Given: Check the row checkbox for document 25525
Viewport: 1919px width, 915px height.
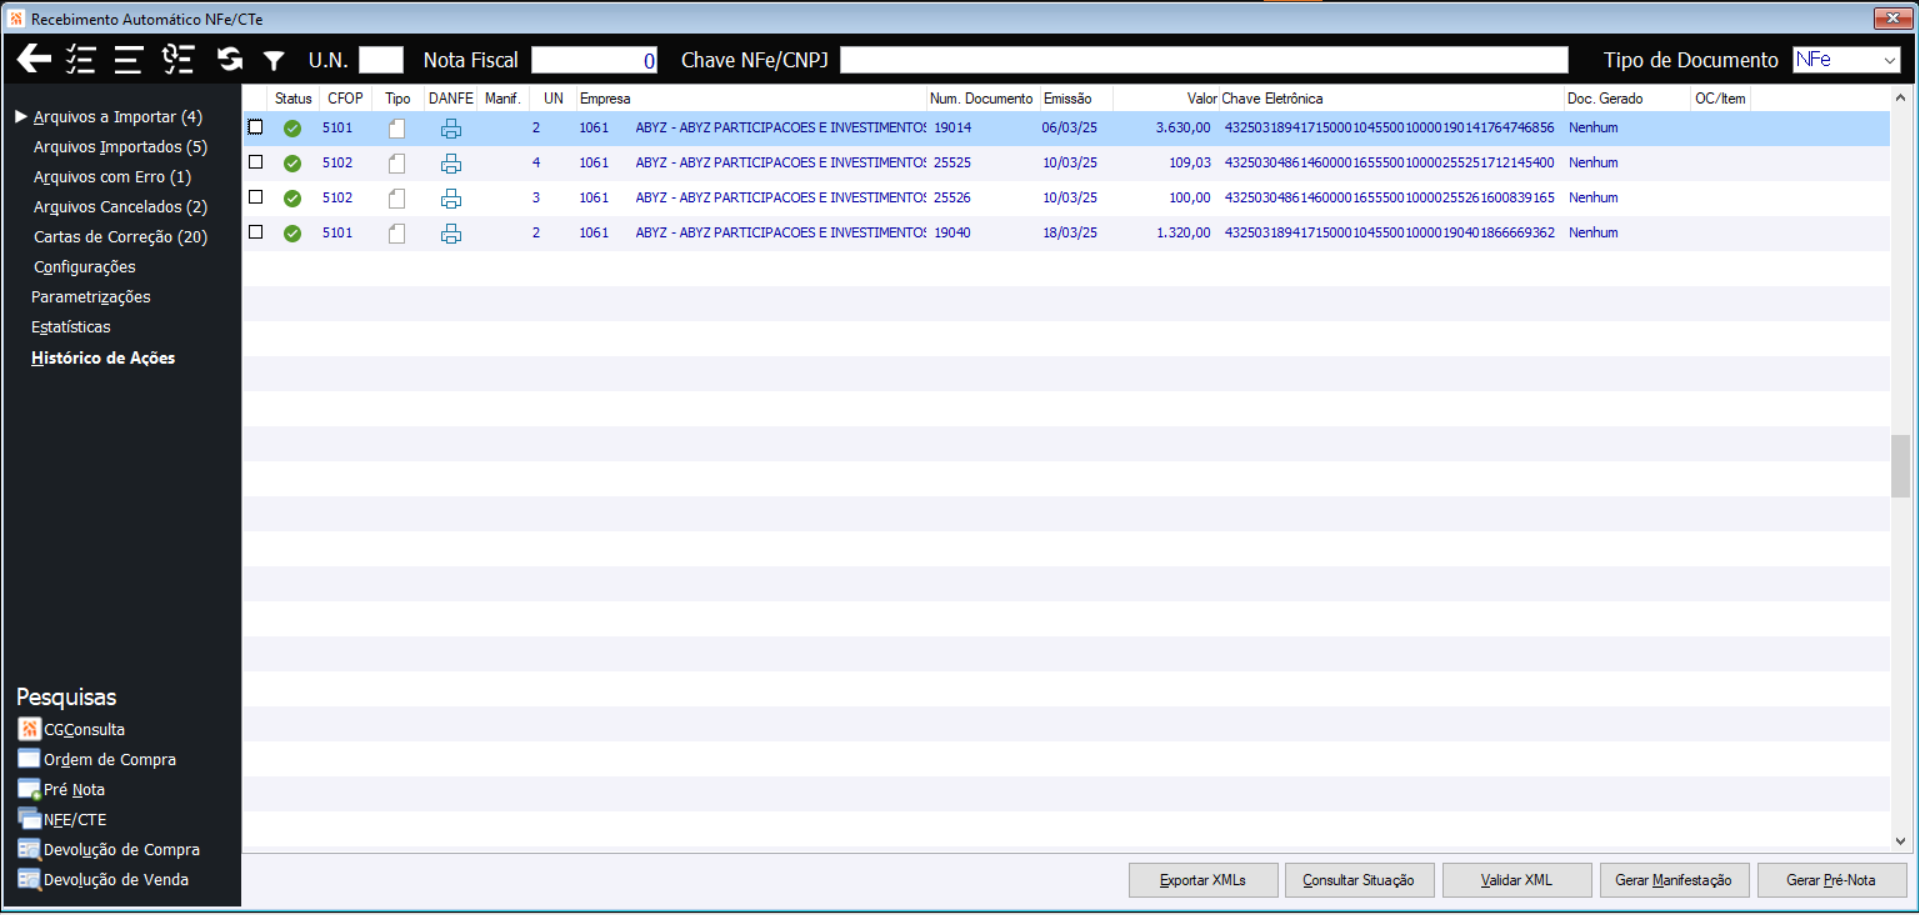Looking at the screenshot, I should coord(256,162).
